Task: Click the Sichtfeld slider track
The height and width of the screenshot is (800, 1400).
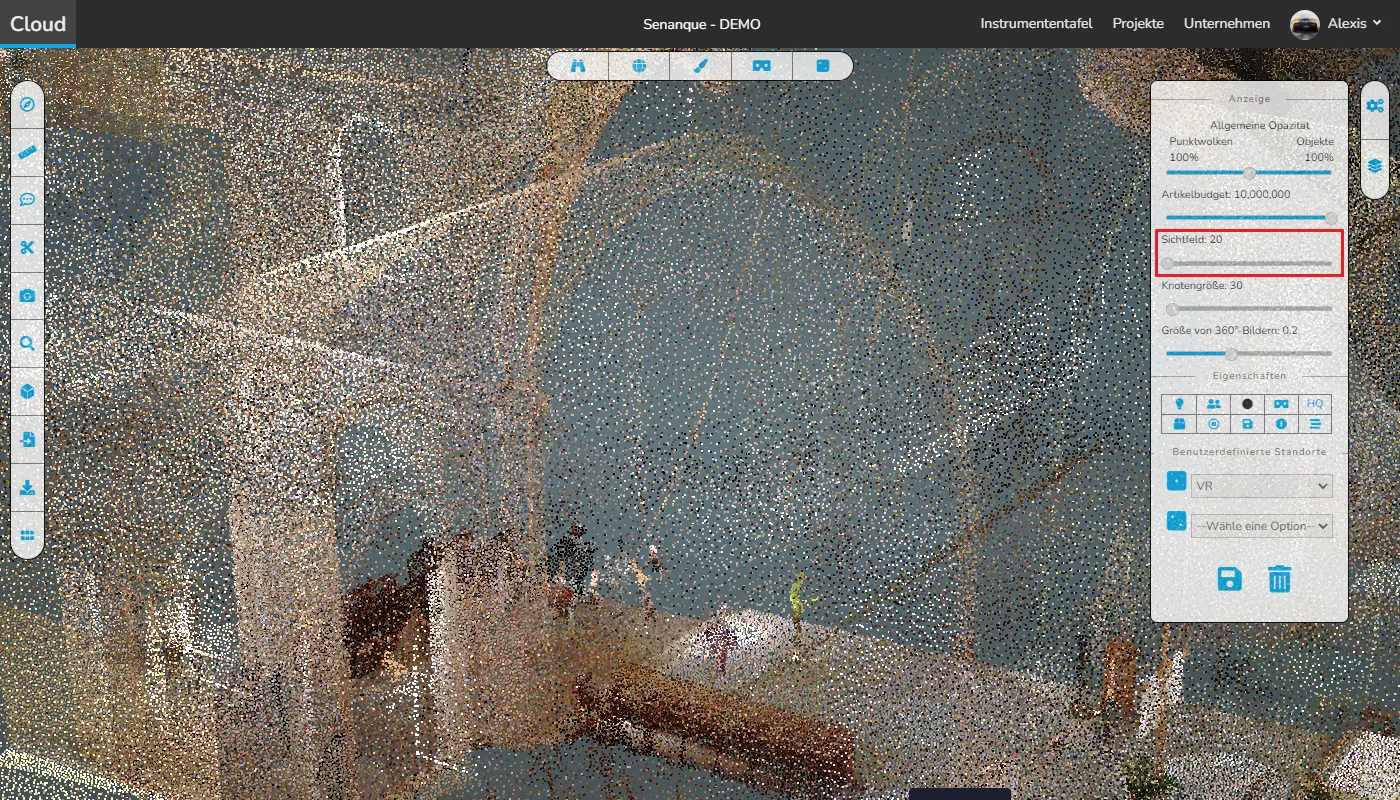Action: click(x=1249, y=263)
